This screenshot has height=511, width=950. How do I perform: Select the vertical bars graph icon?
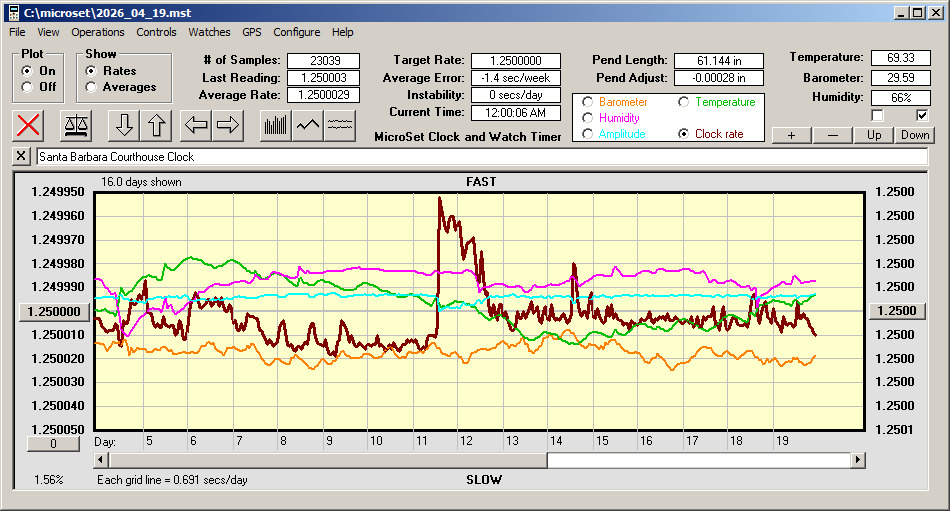click(x=275, y=125)
